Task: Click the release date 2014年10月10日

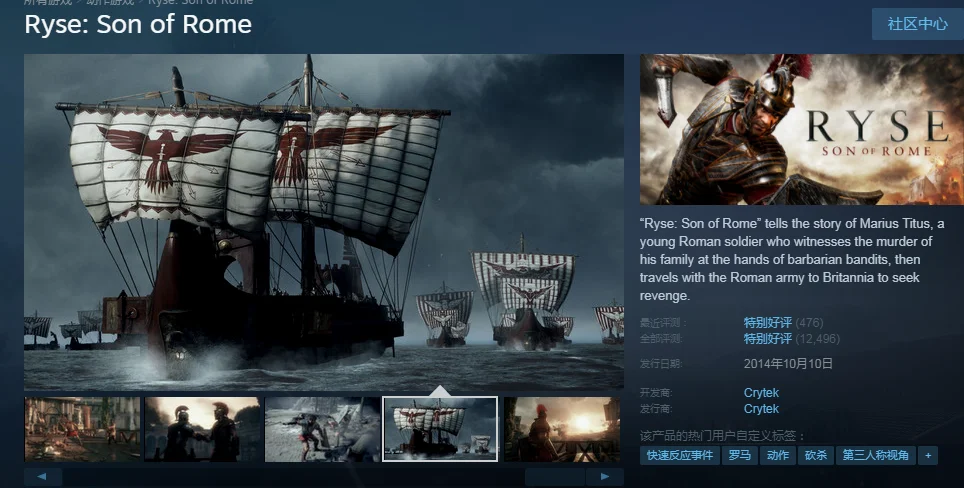Action: (788, 363)
